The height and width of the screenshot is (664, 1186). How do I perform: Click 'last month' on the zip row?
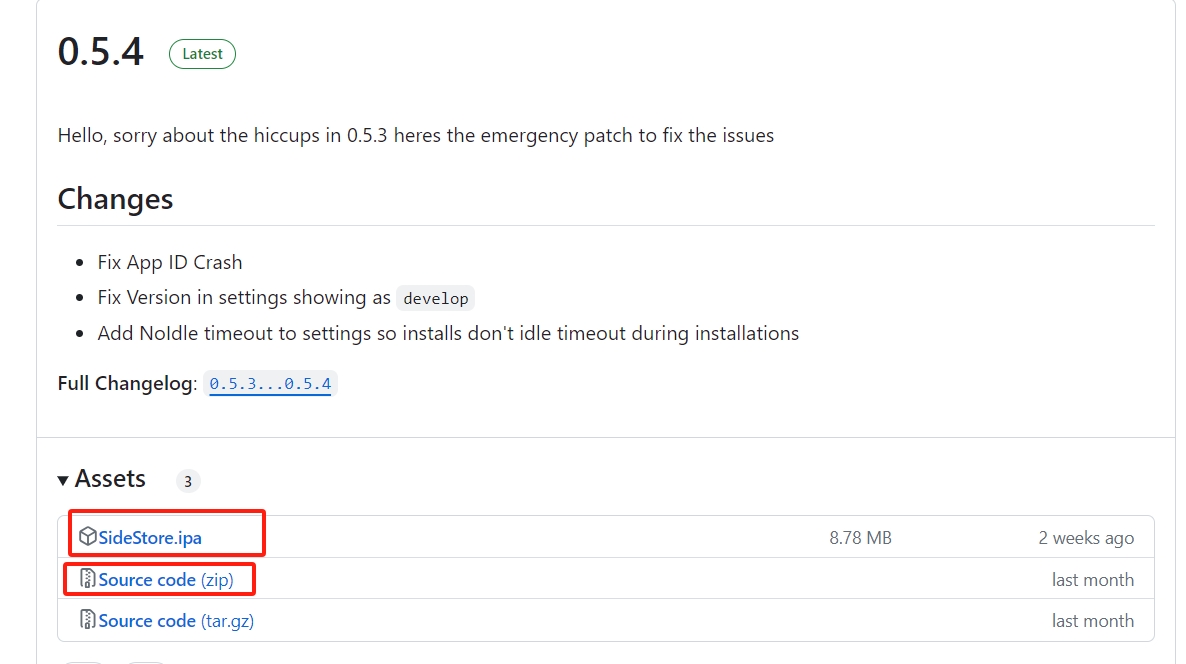(x=1092, y=579)
